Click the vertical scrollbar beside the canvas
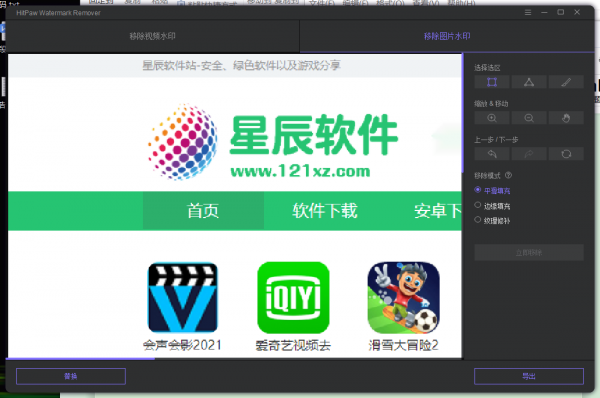600x398 pixels. click(463, 113)
